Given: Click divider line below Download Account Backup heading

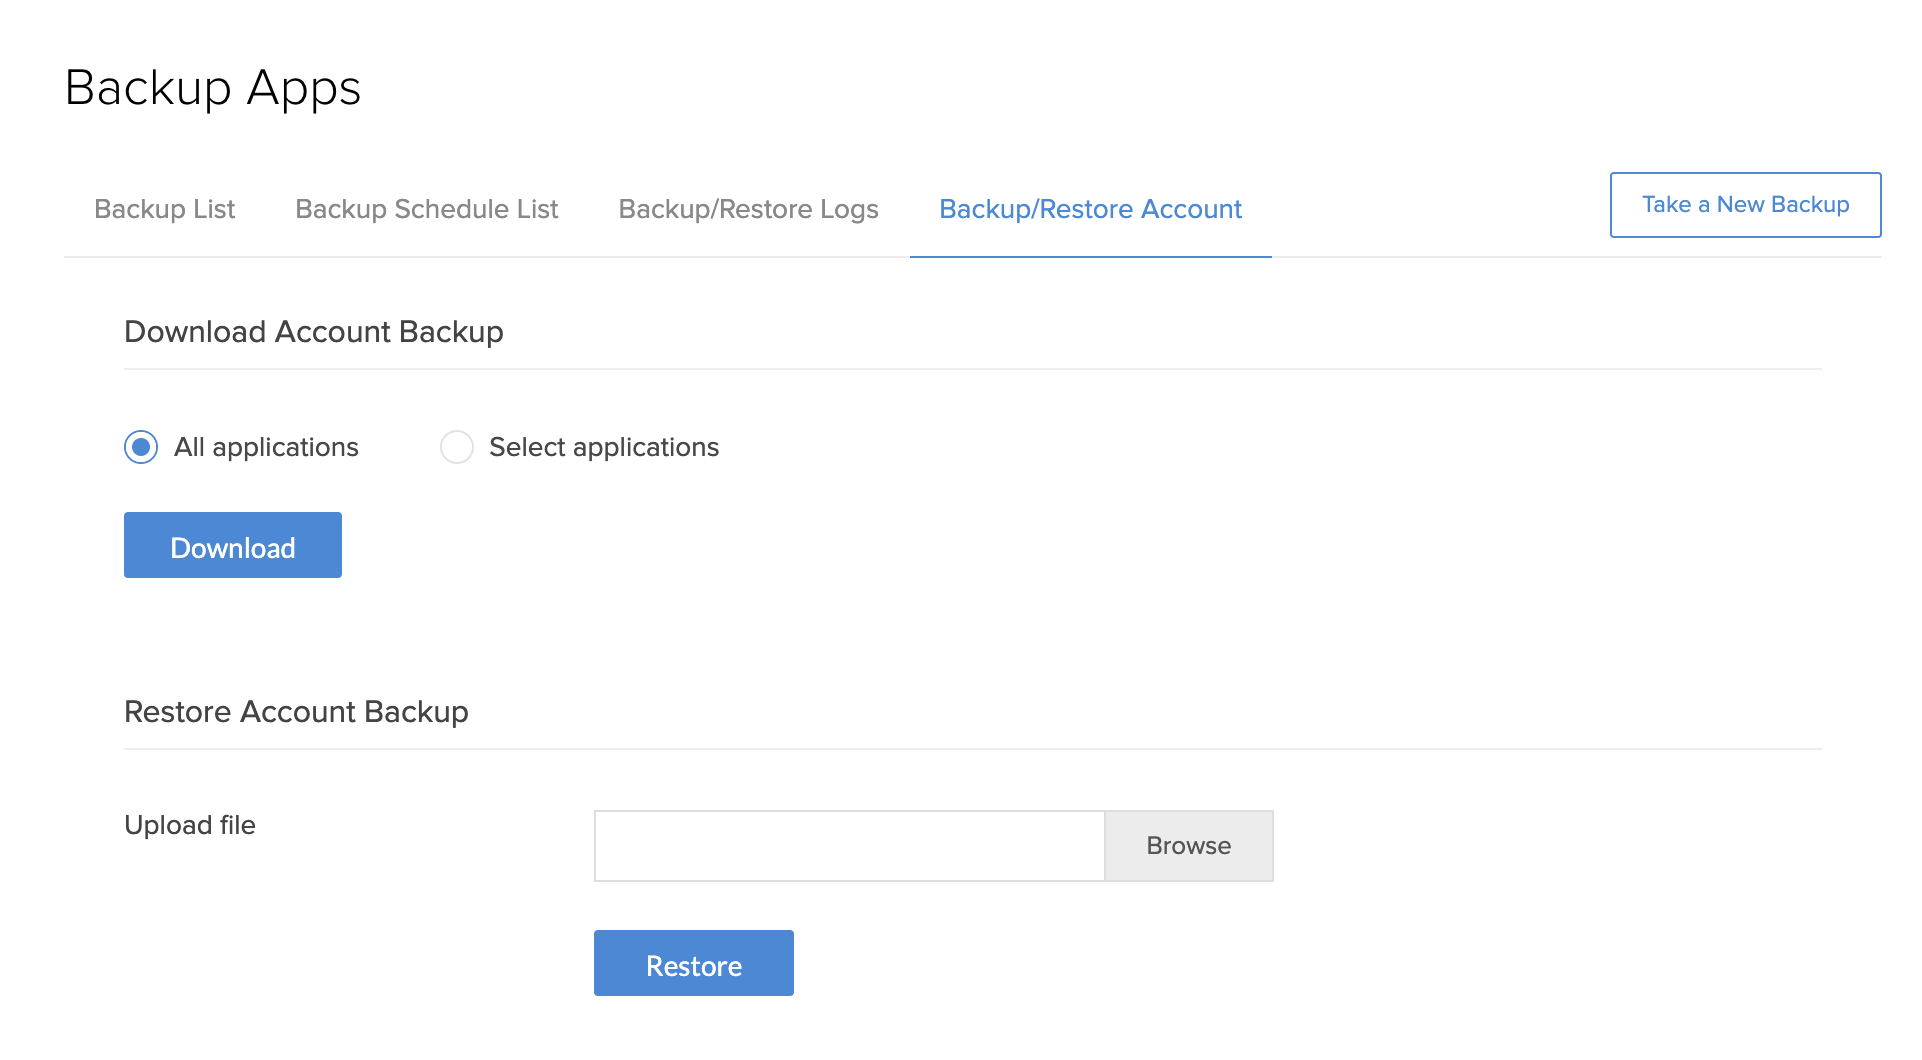Looking at the screenshot, I should (972, 369).
